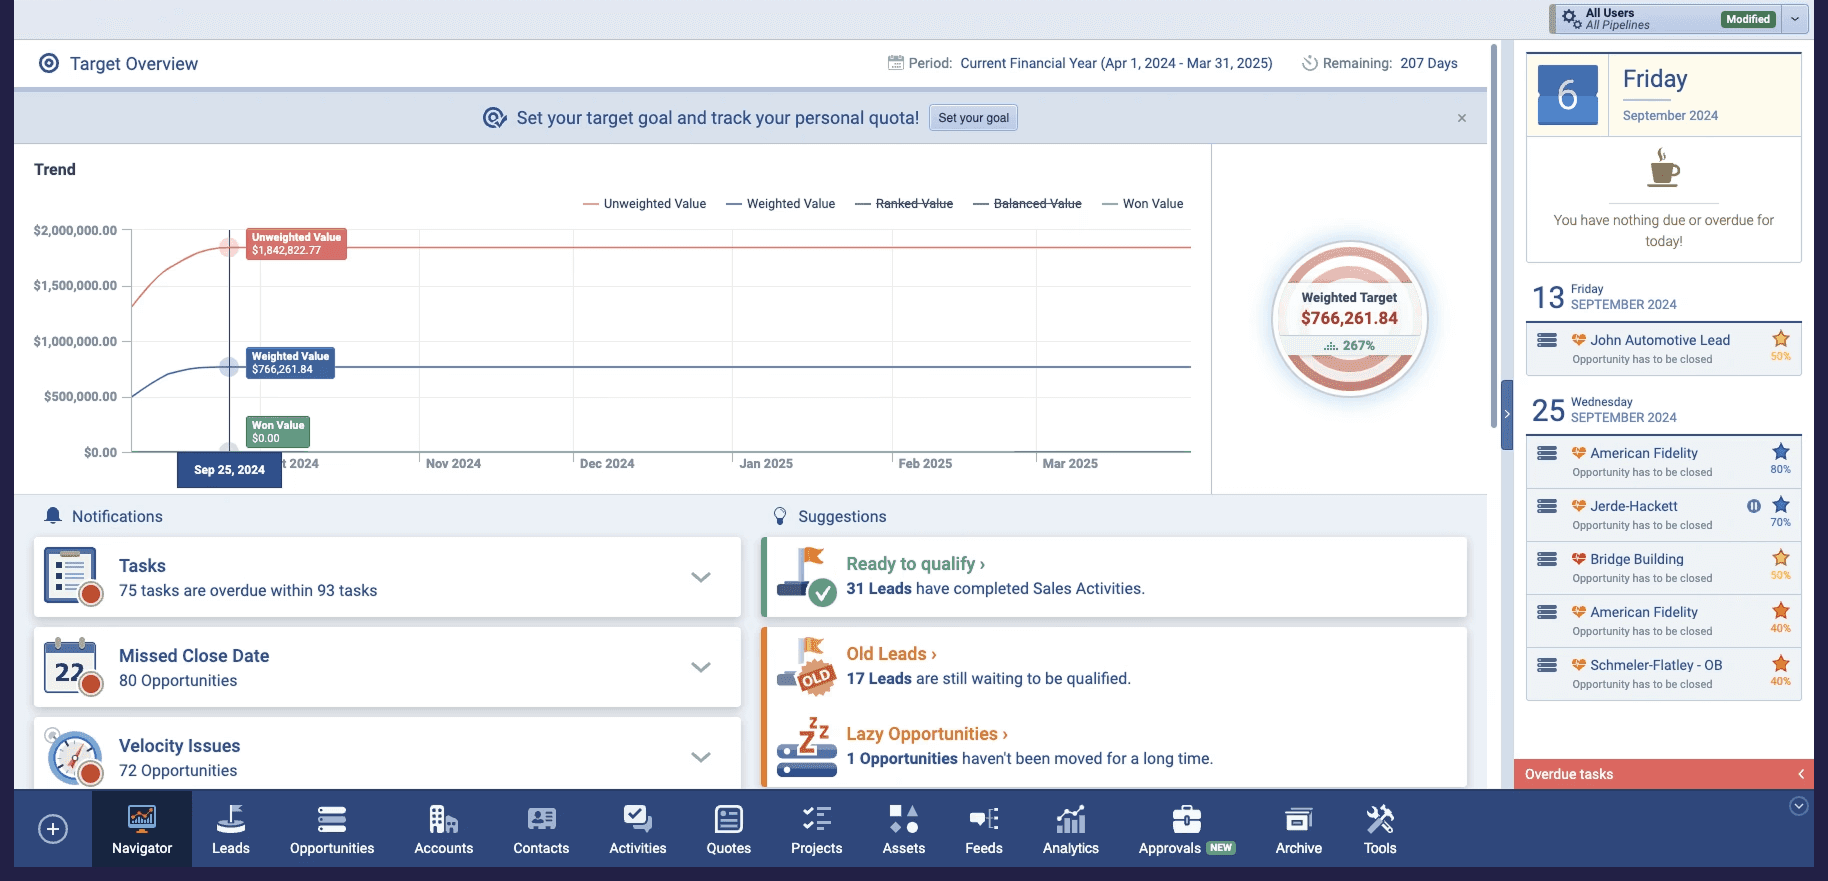
Task: Click the Tasks notification clipboard icon
Action: tap(72, 576)
